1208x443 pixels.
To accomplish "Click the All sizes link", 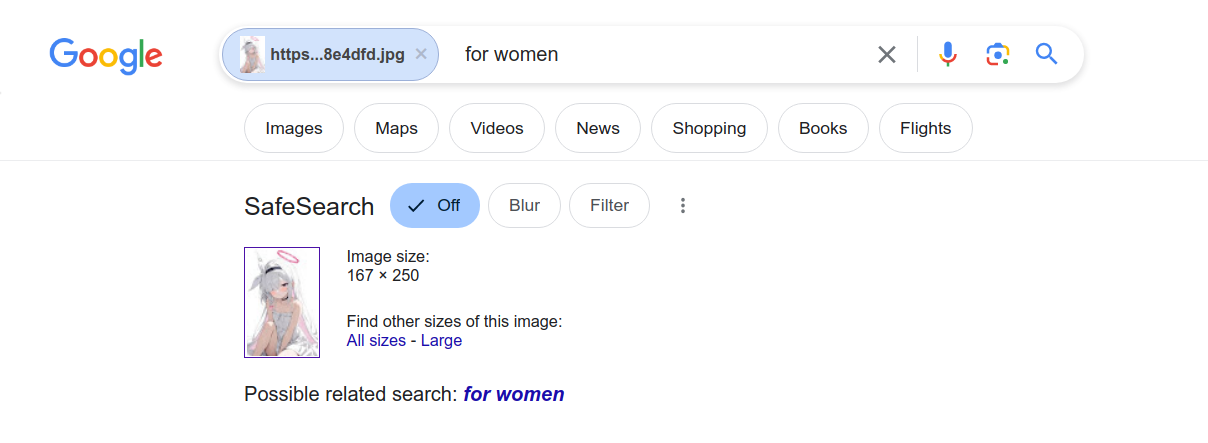I will (376, 341).
